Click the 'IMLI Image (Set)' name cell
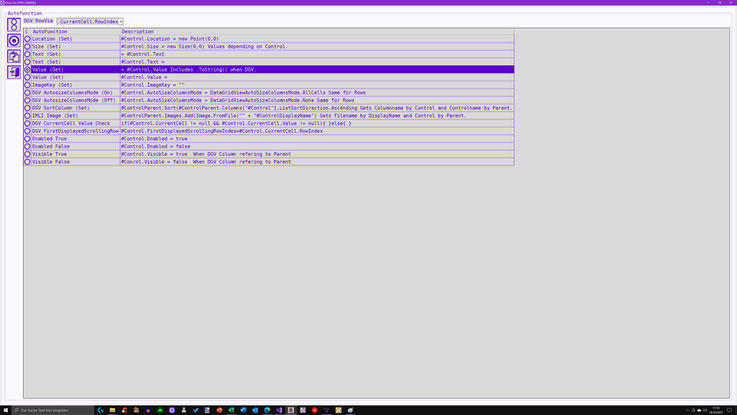 [x=75, y=116]
